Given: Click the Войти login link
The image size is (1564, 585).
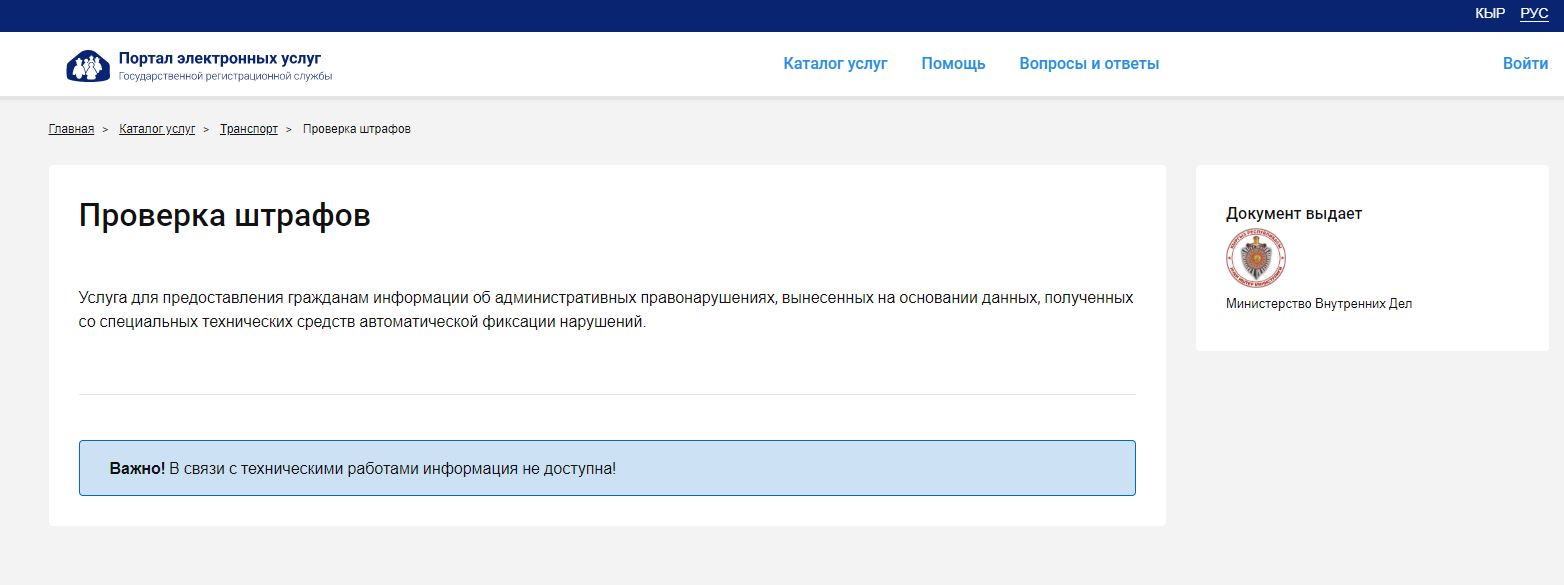Looking at the screenshot, I should (1525, 64).
